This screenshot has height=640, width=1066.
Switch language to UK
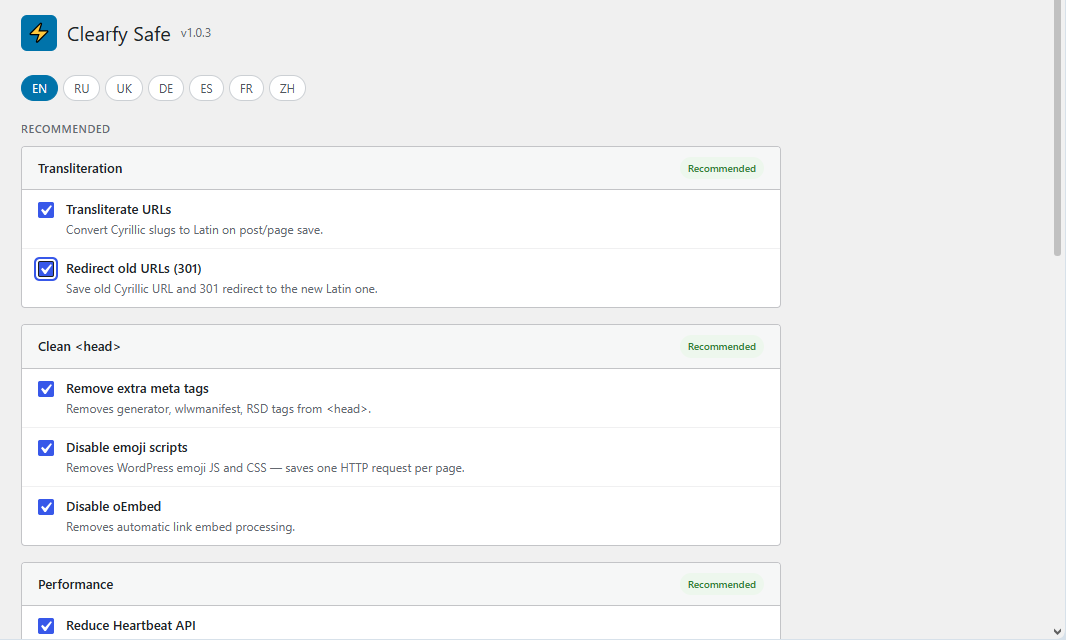(124, 88)
